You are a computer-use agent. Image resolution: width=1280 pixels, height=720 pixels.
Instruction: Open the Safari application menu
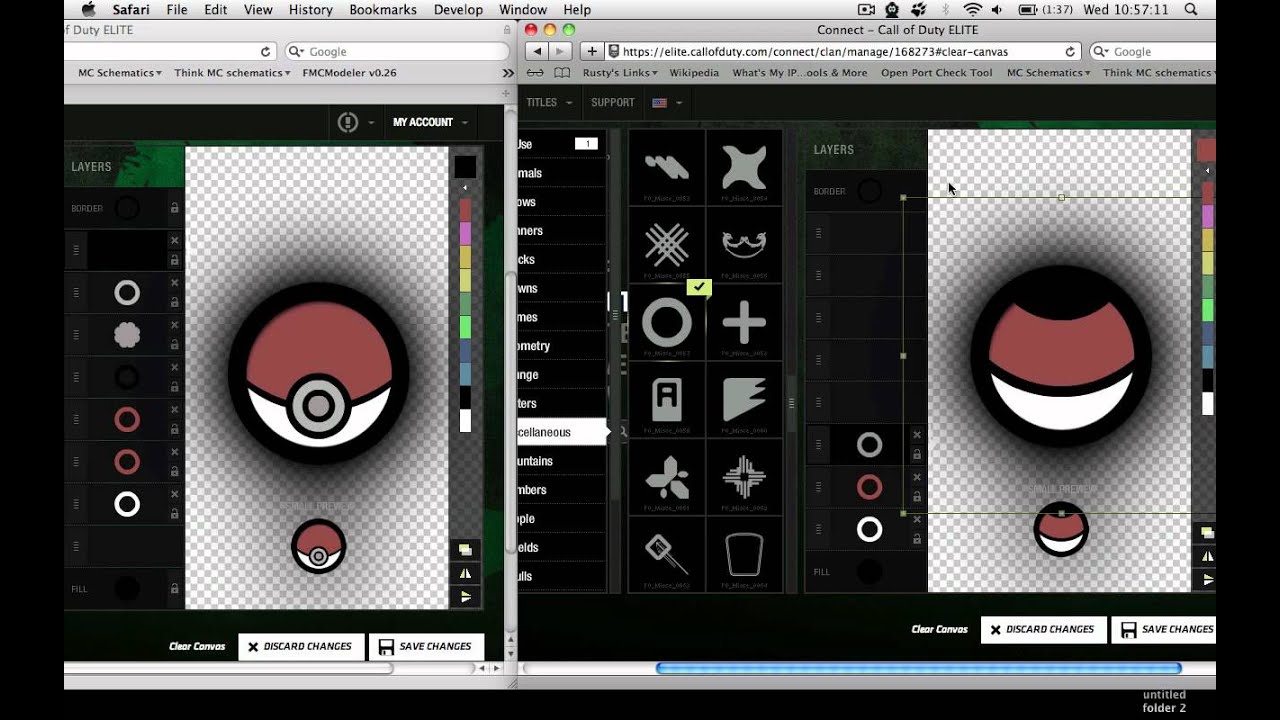(x=133, y=9)
